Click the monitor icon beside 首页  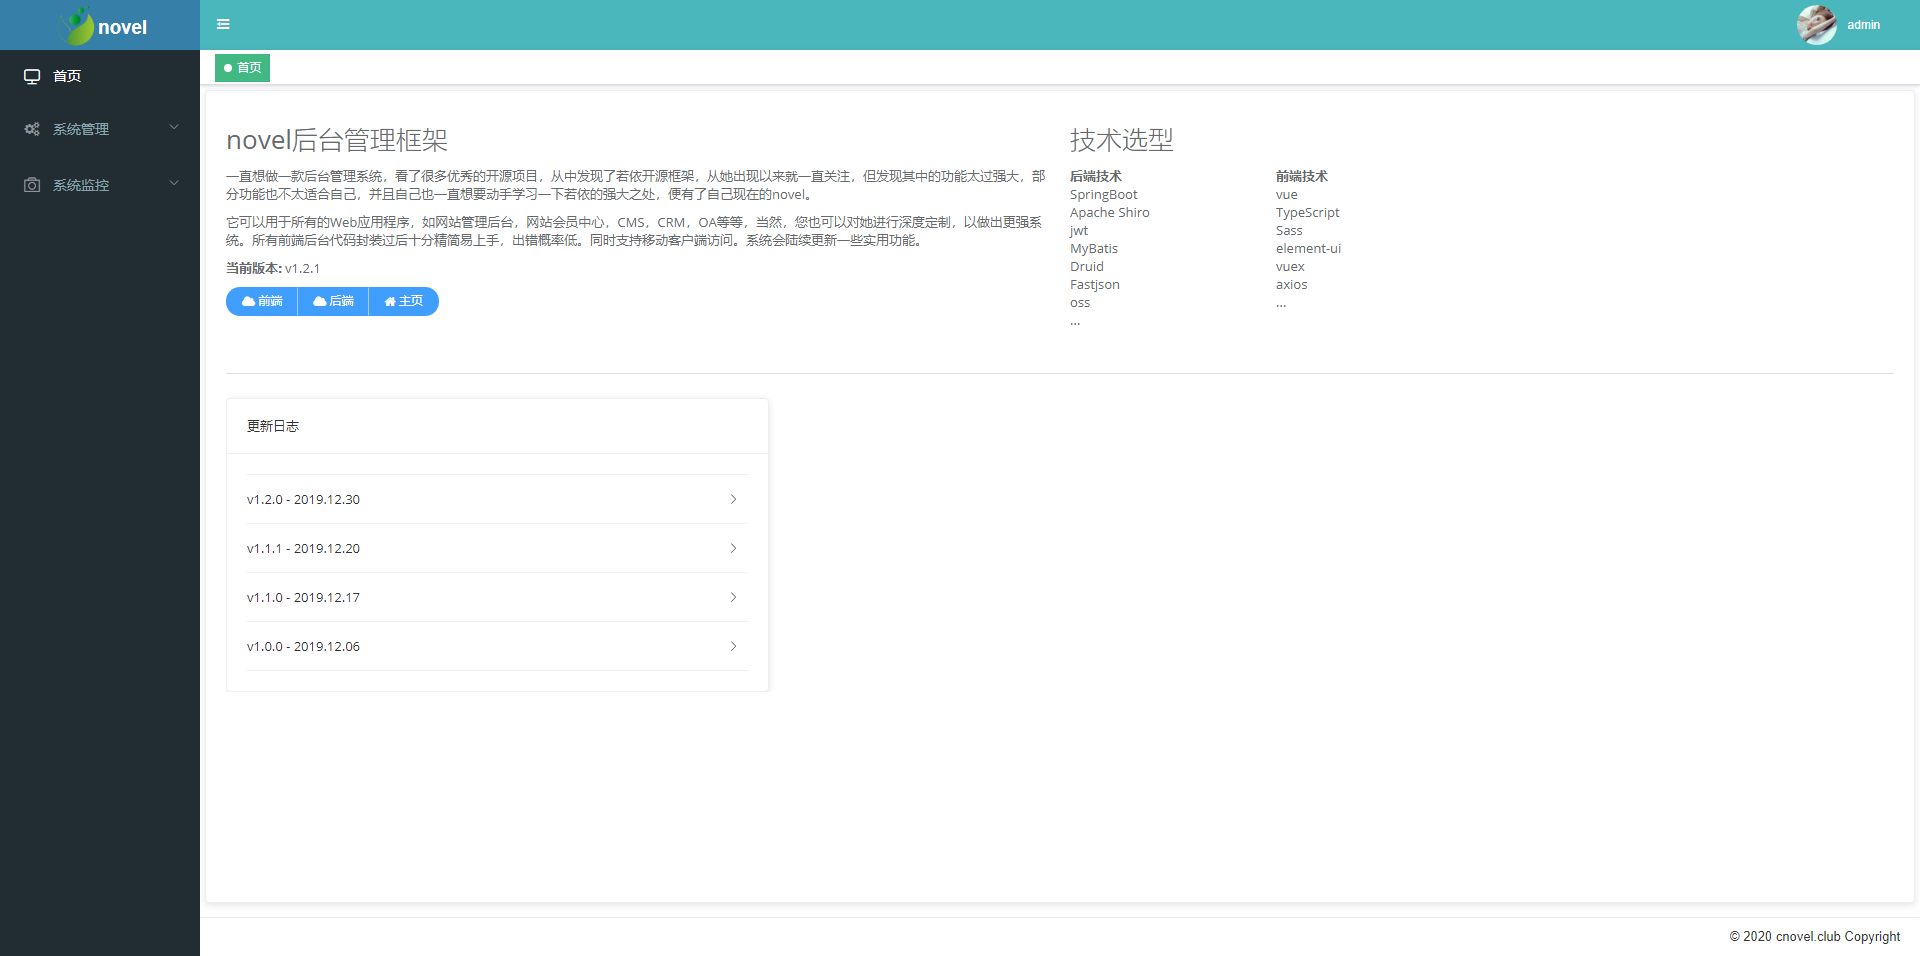(x=32, y=76)
